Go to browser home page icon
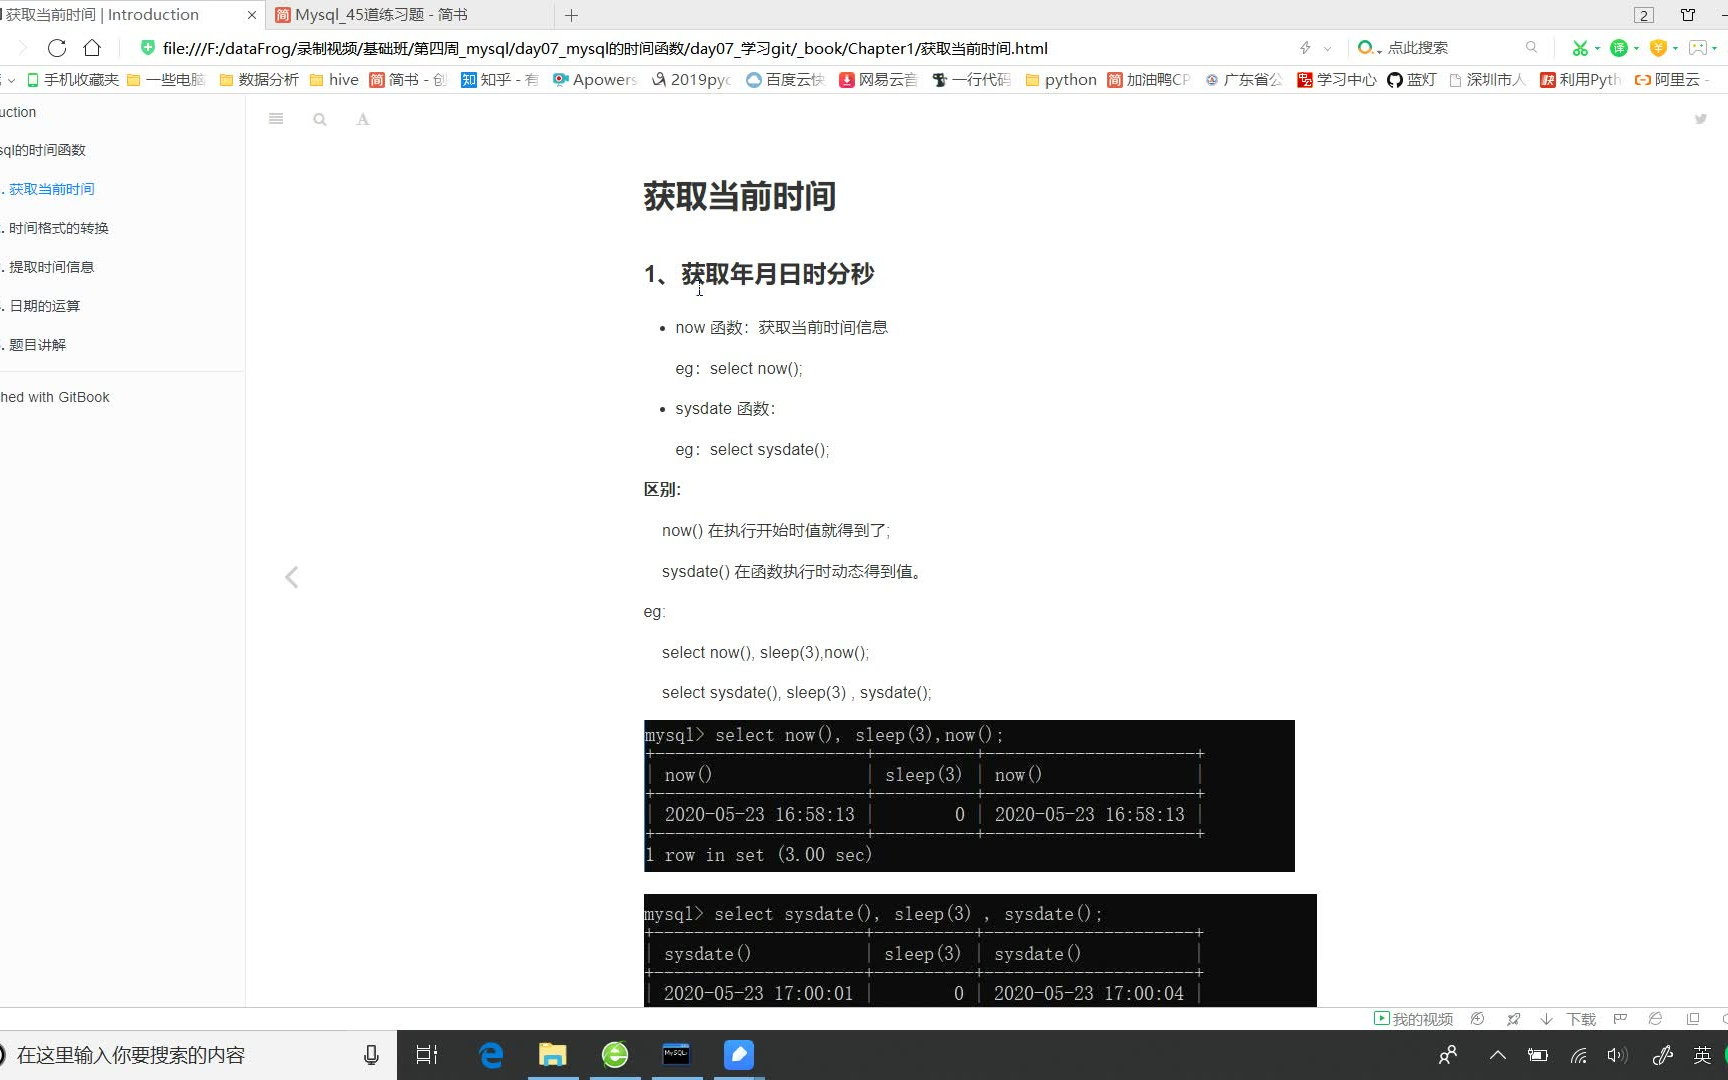The width and height of the screenshot is (1728, 1080). (x=92, y=48)
